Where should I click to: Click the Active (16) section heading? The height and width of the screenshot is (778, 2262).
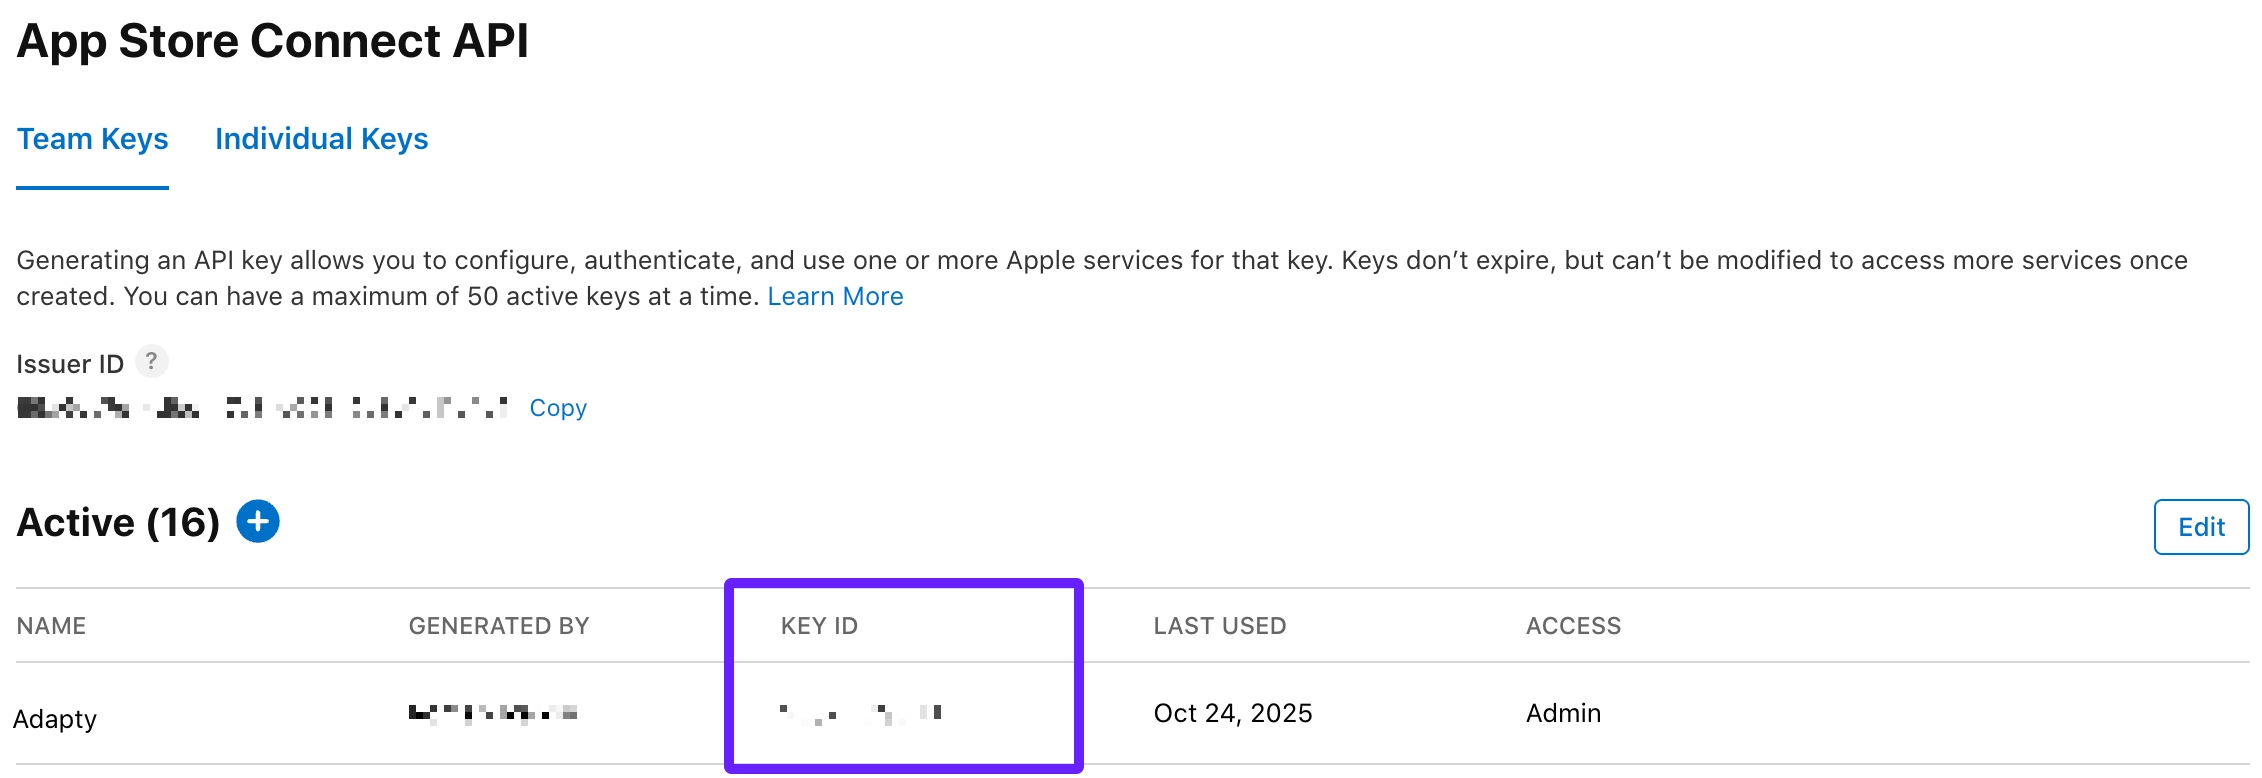tap(118, 523)
